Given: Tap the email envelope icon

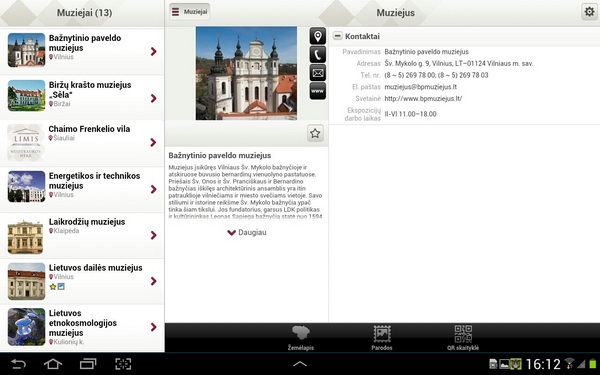Looking at the screenshot, I should pyautogui.click(x=318, y=73).
